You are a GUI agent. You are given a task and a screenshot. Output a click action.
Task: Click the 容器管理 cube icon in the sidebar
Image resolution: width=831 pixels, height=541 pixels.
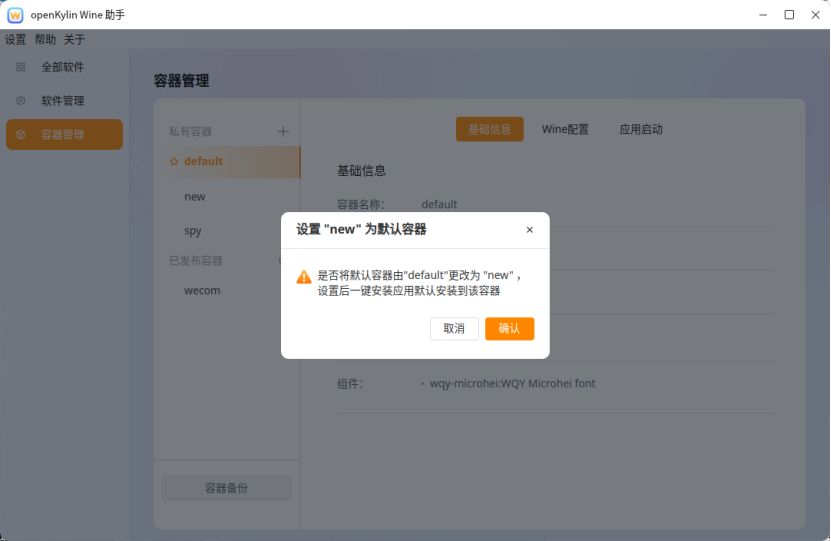point(21,135)
